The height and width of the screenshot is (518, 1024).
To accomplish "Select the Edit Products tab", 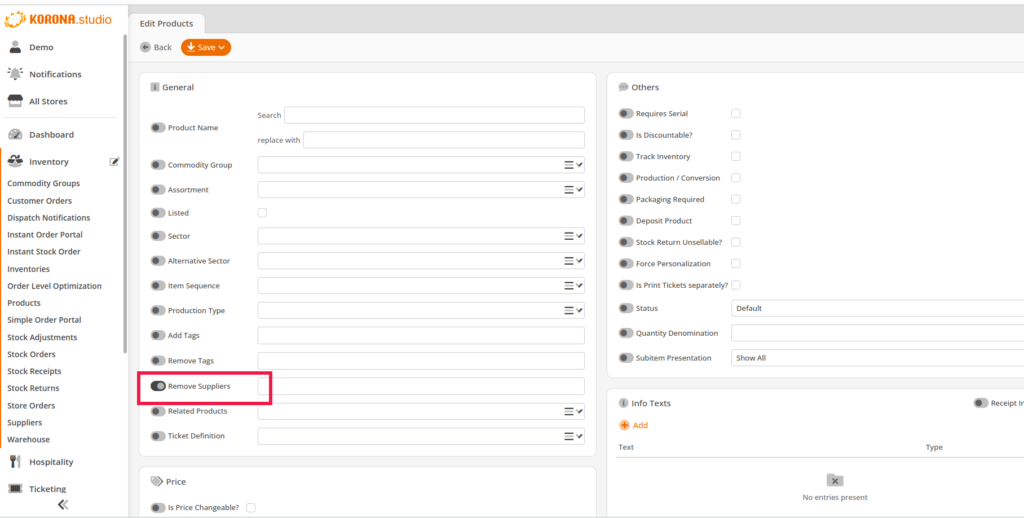I will [167, 24].
